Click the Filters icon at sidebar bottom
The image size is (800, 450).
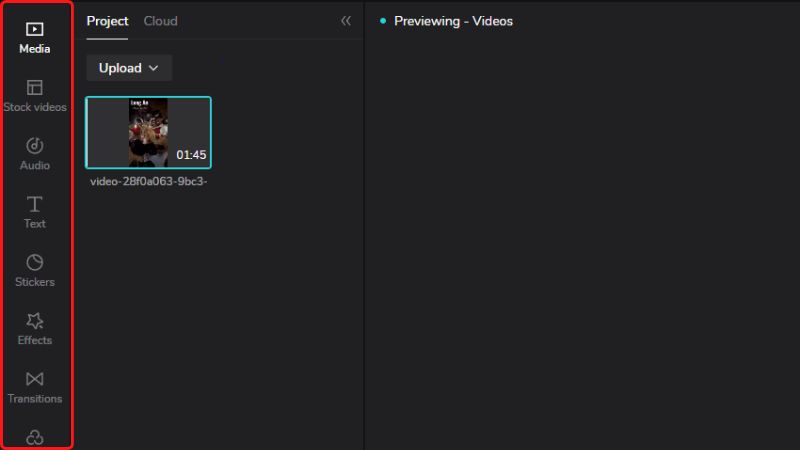click(x=35, y=437)
